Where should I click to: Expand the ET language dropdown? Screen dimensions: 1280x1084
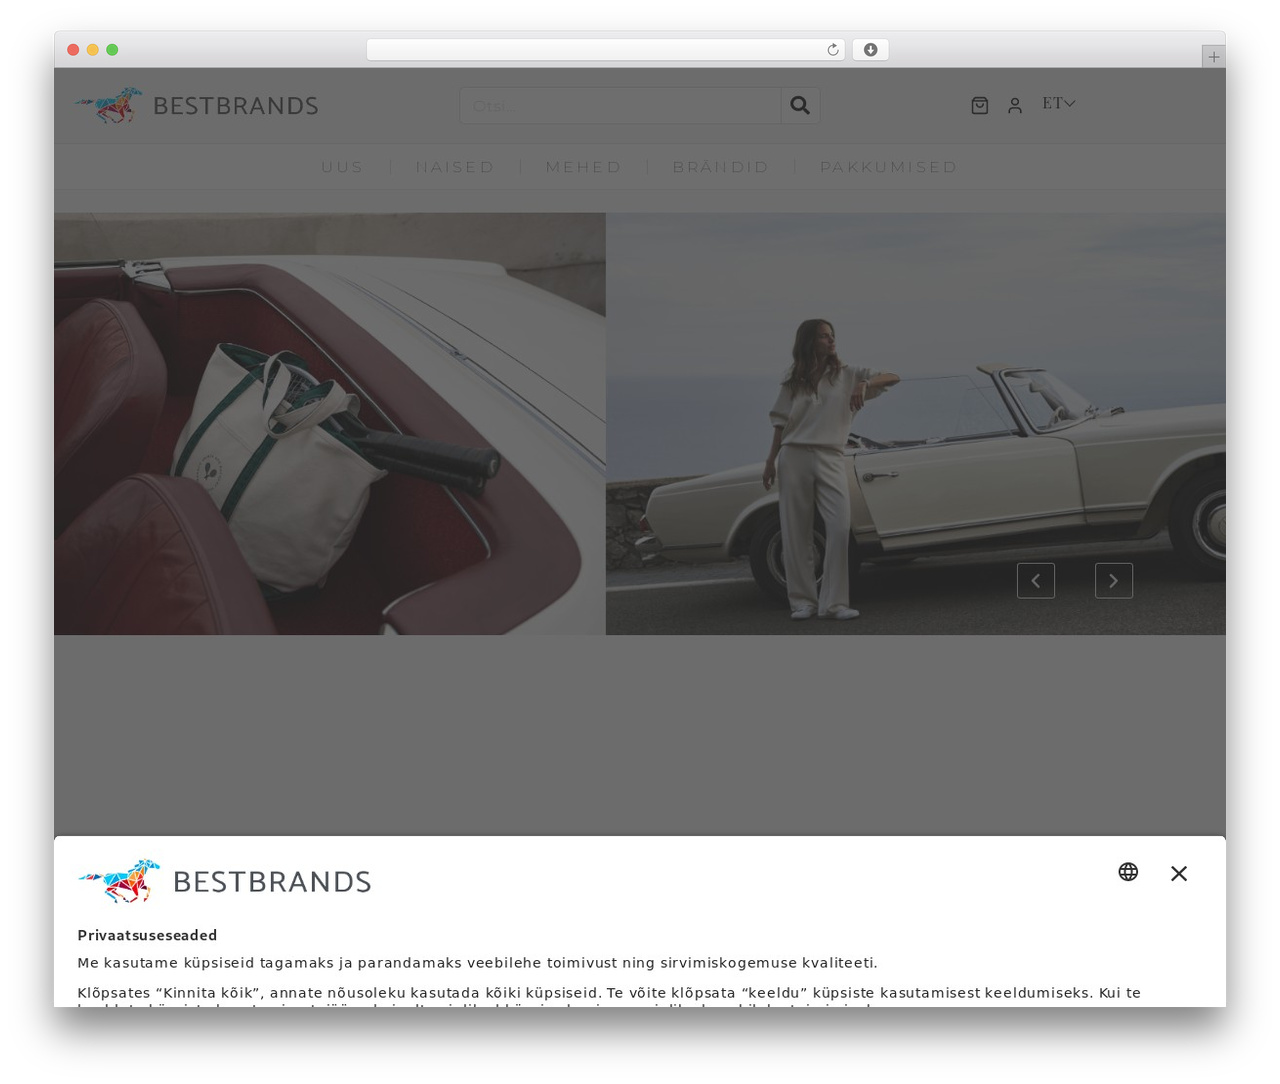click(1058, 103)
